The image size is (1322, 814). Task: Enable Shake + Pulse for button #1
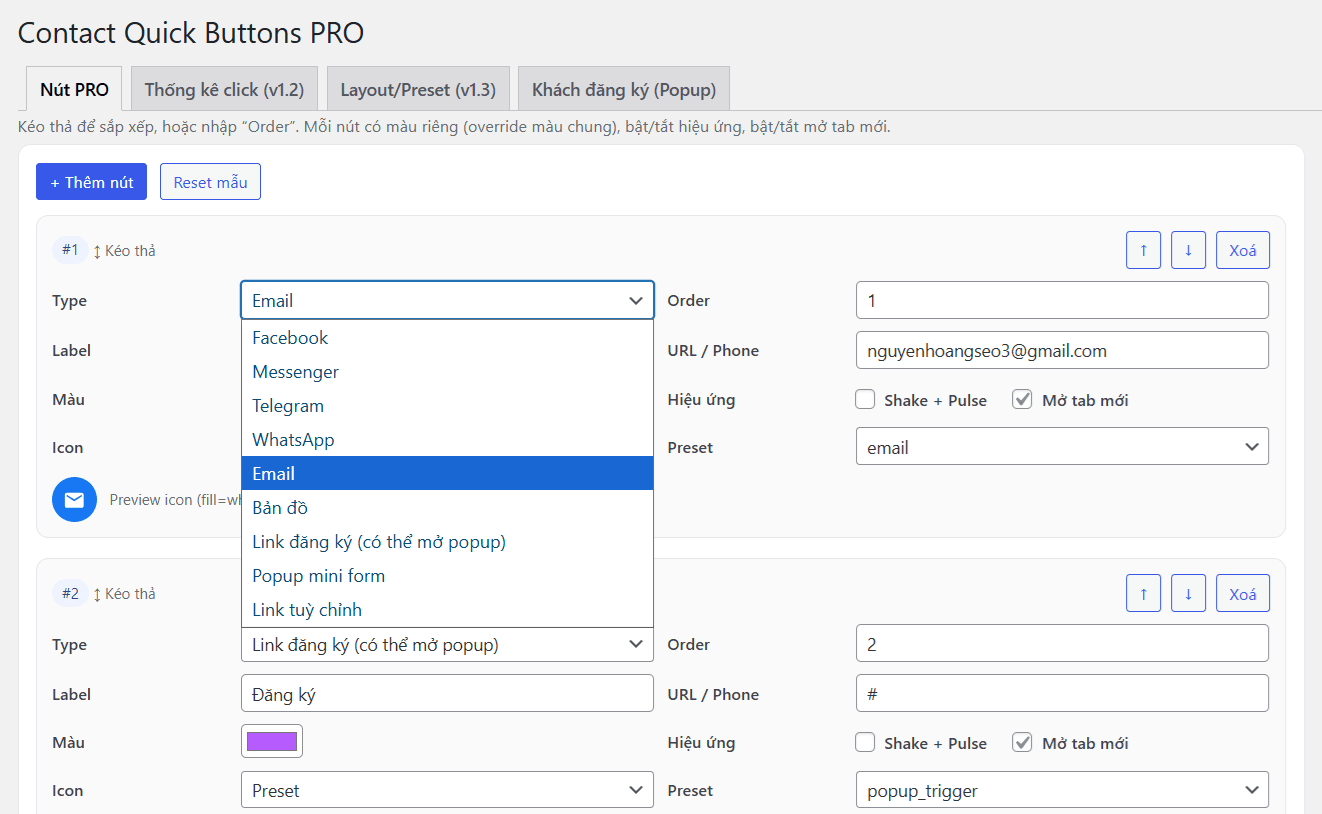pyautogui.click(x=865, y=400)
